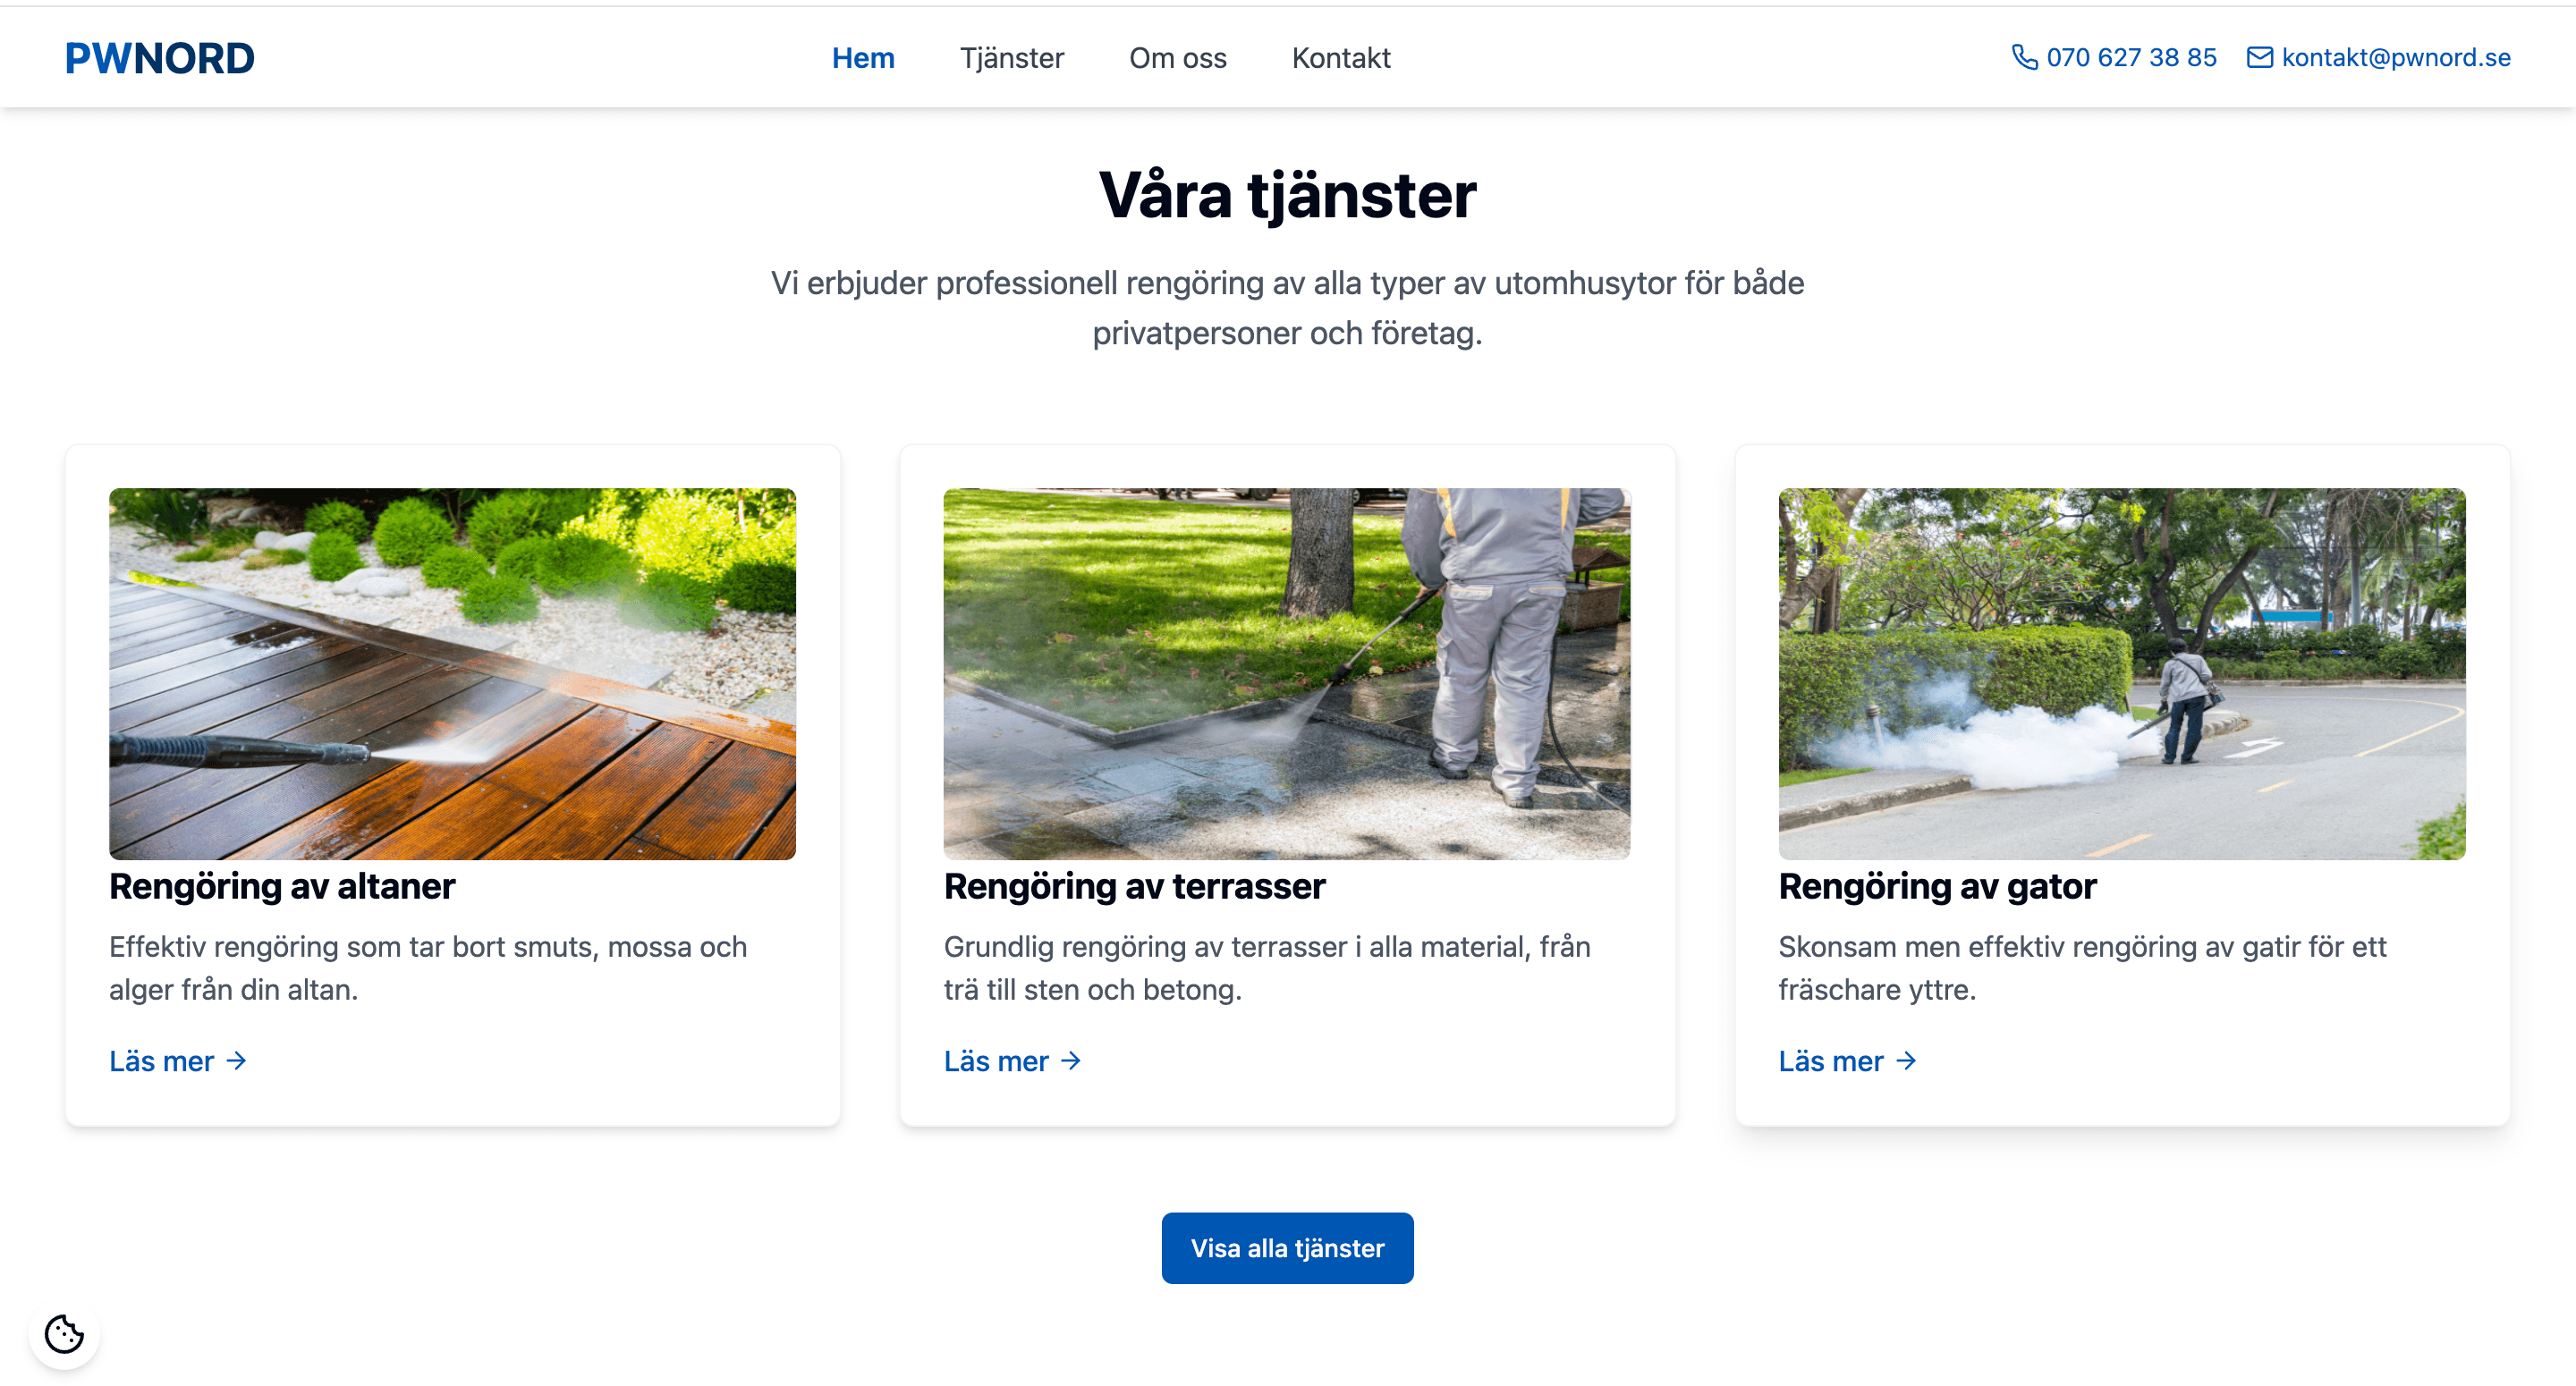
Task: Click arrow icon beside altaner Läs mer
Action: pyautogui.click(x=236, y=1060)
